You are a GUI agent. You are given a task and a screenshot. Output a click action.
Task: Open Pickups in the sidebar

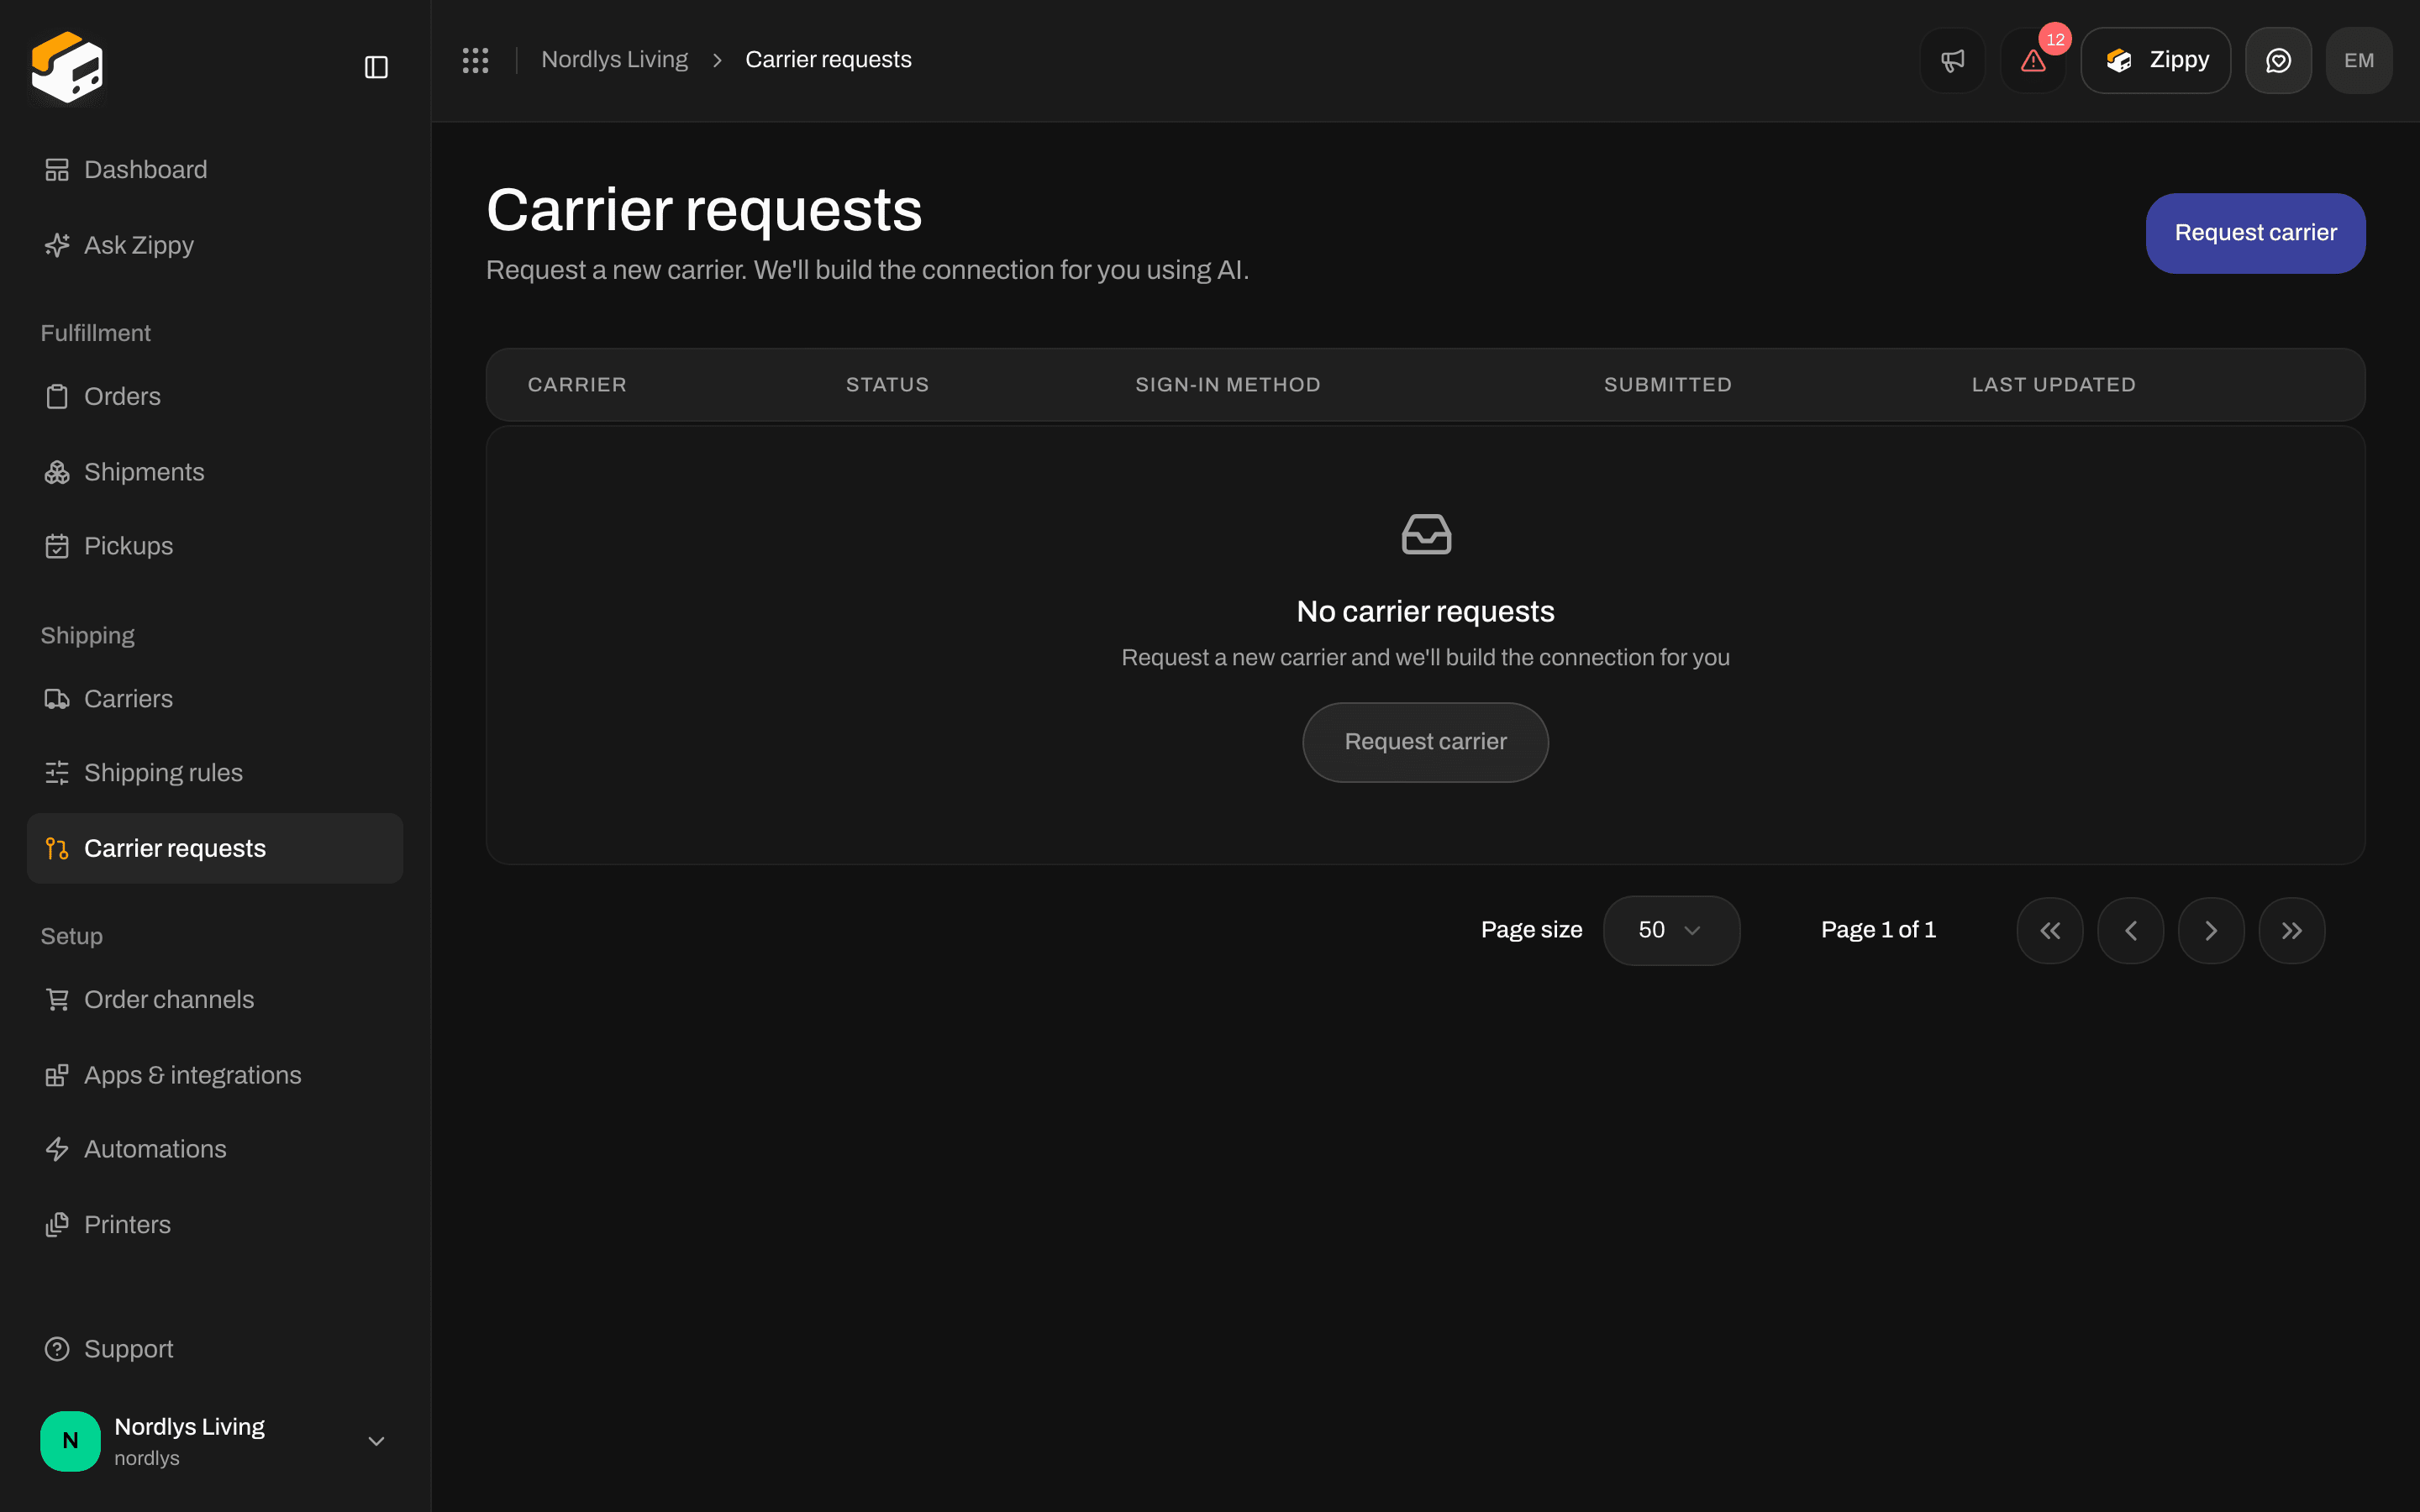click(x=215, y=546)
